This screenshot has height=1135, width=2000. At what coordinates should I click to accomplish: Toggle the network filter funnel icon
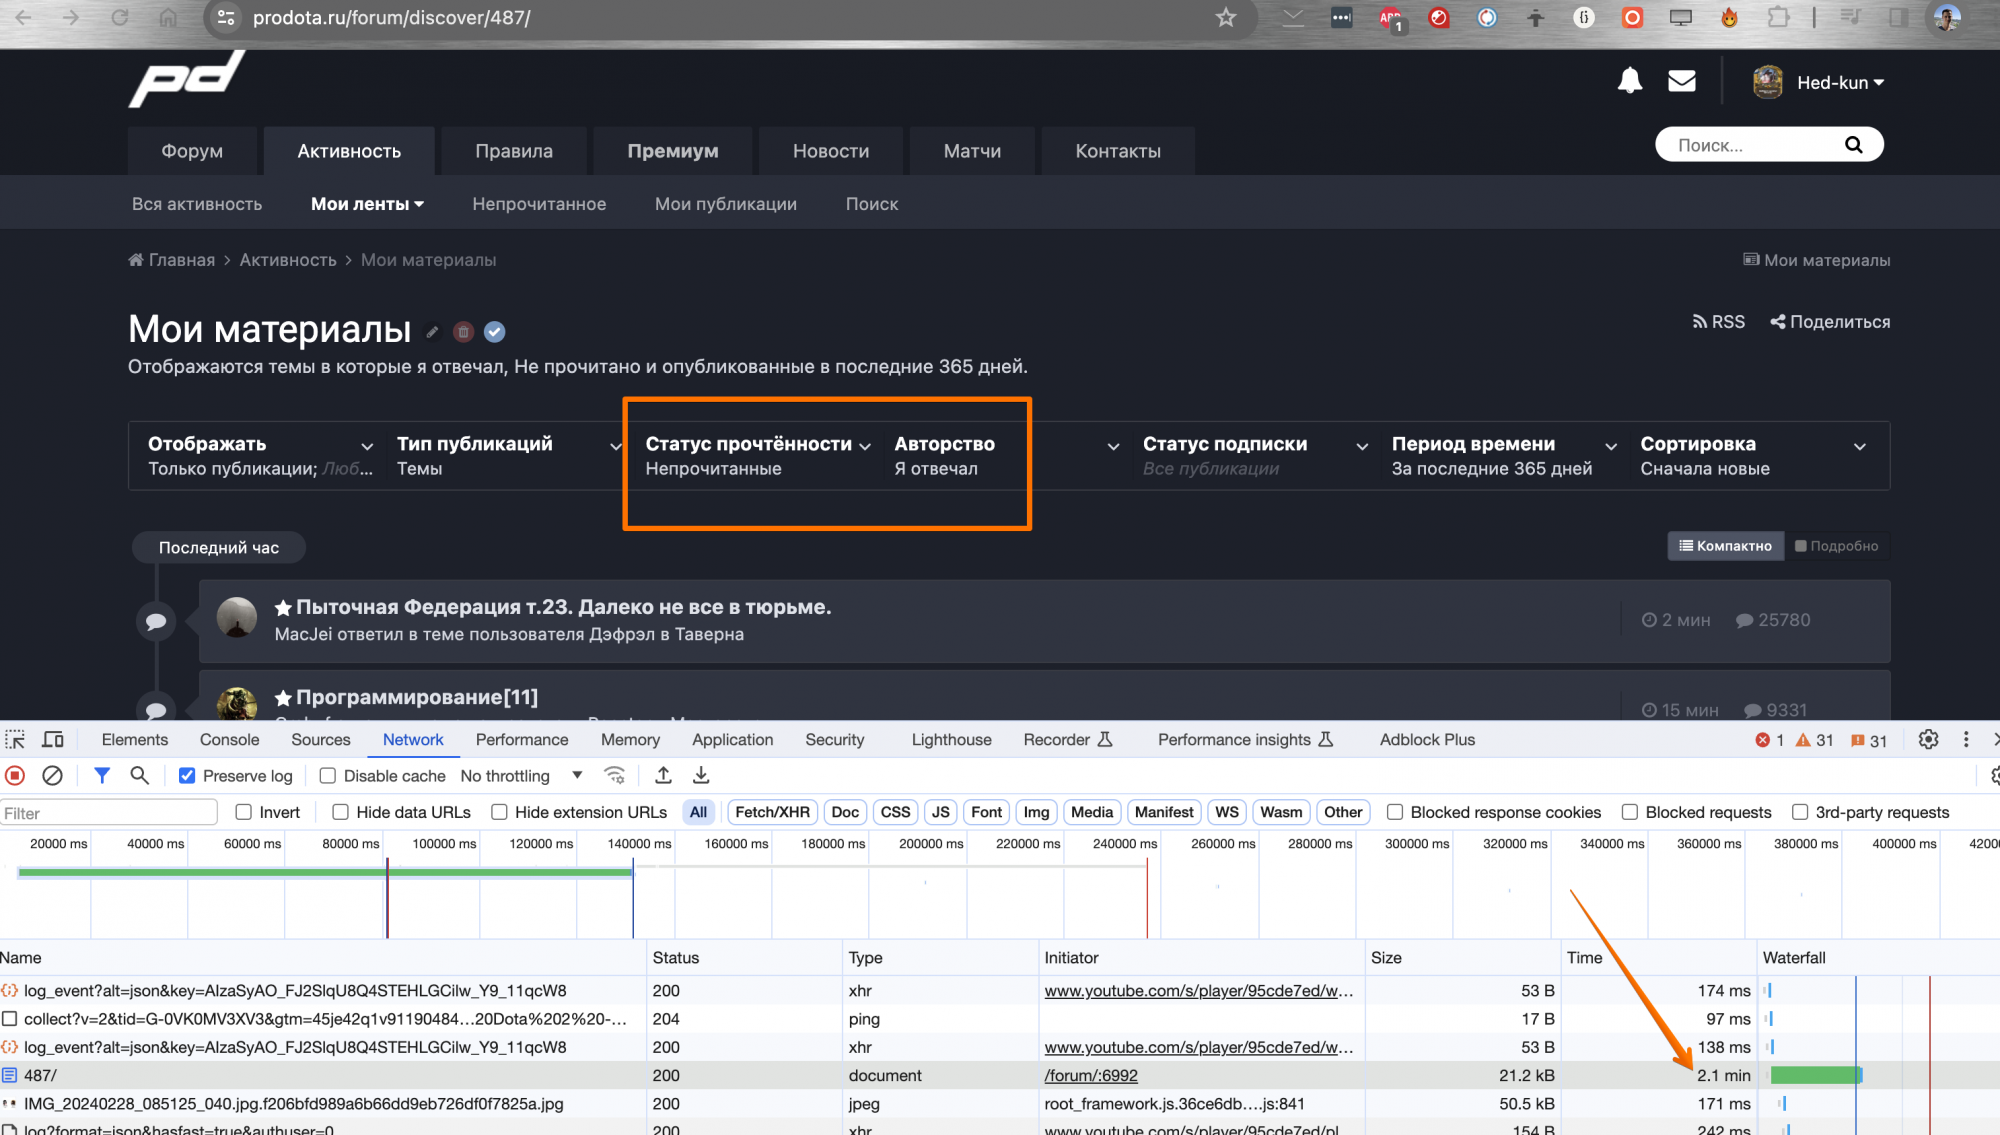click(101, 776)
